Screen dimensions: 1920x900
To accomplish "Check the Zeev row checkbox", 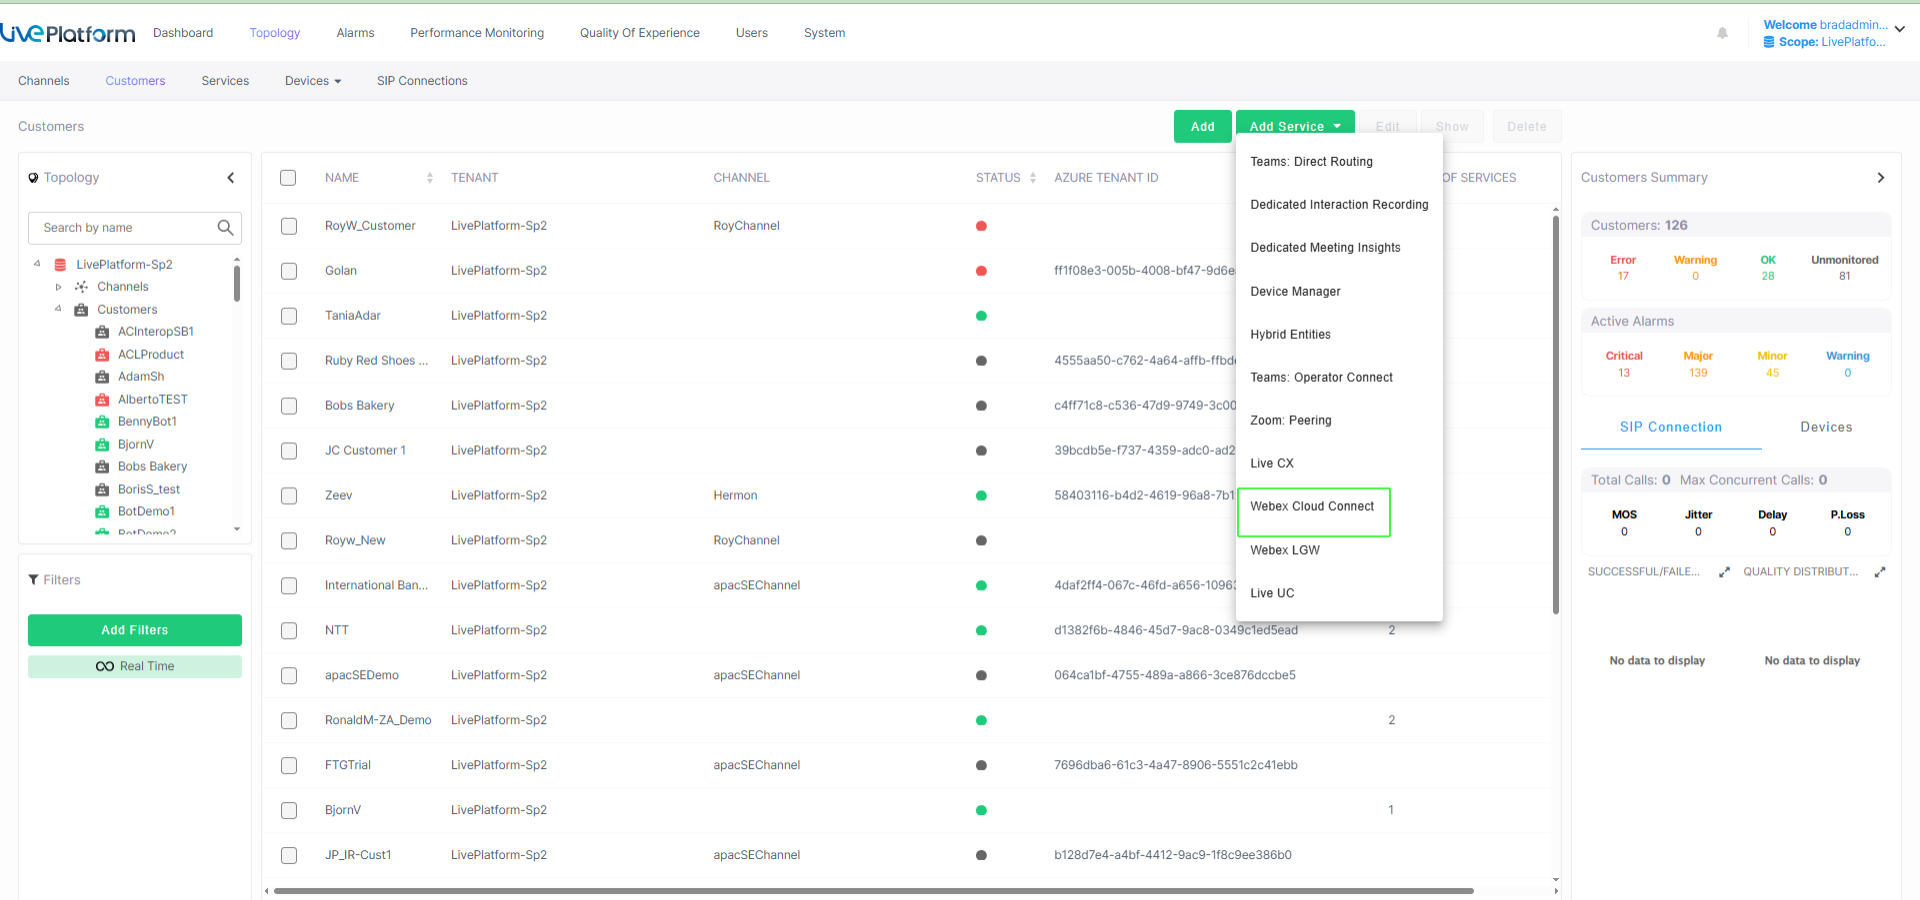I will point(289,496).
